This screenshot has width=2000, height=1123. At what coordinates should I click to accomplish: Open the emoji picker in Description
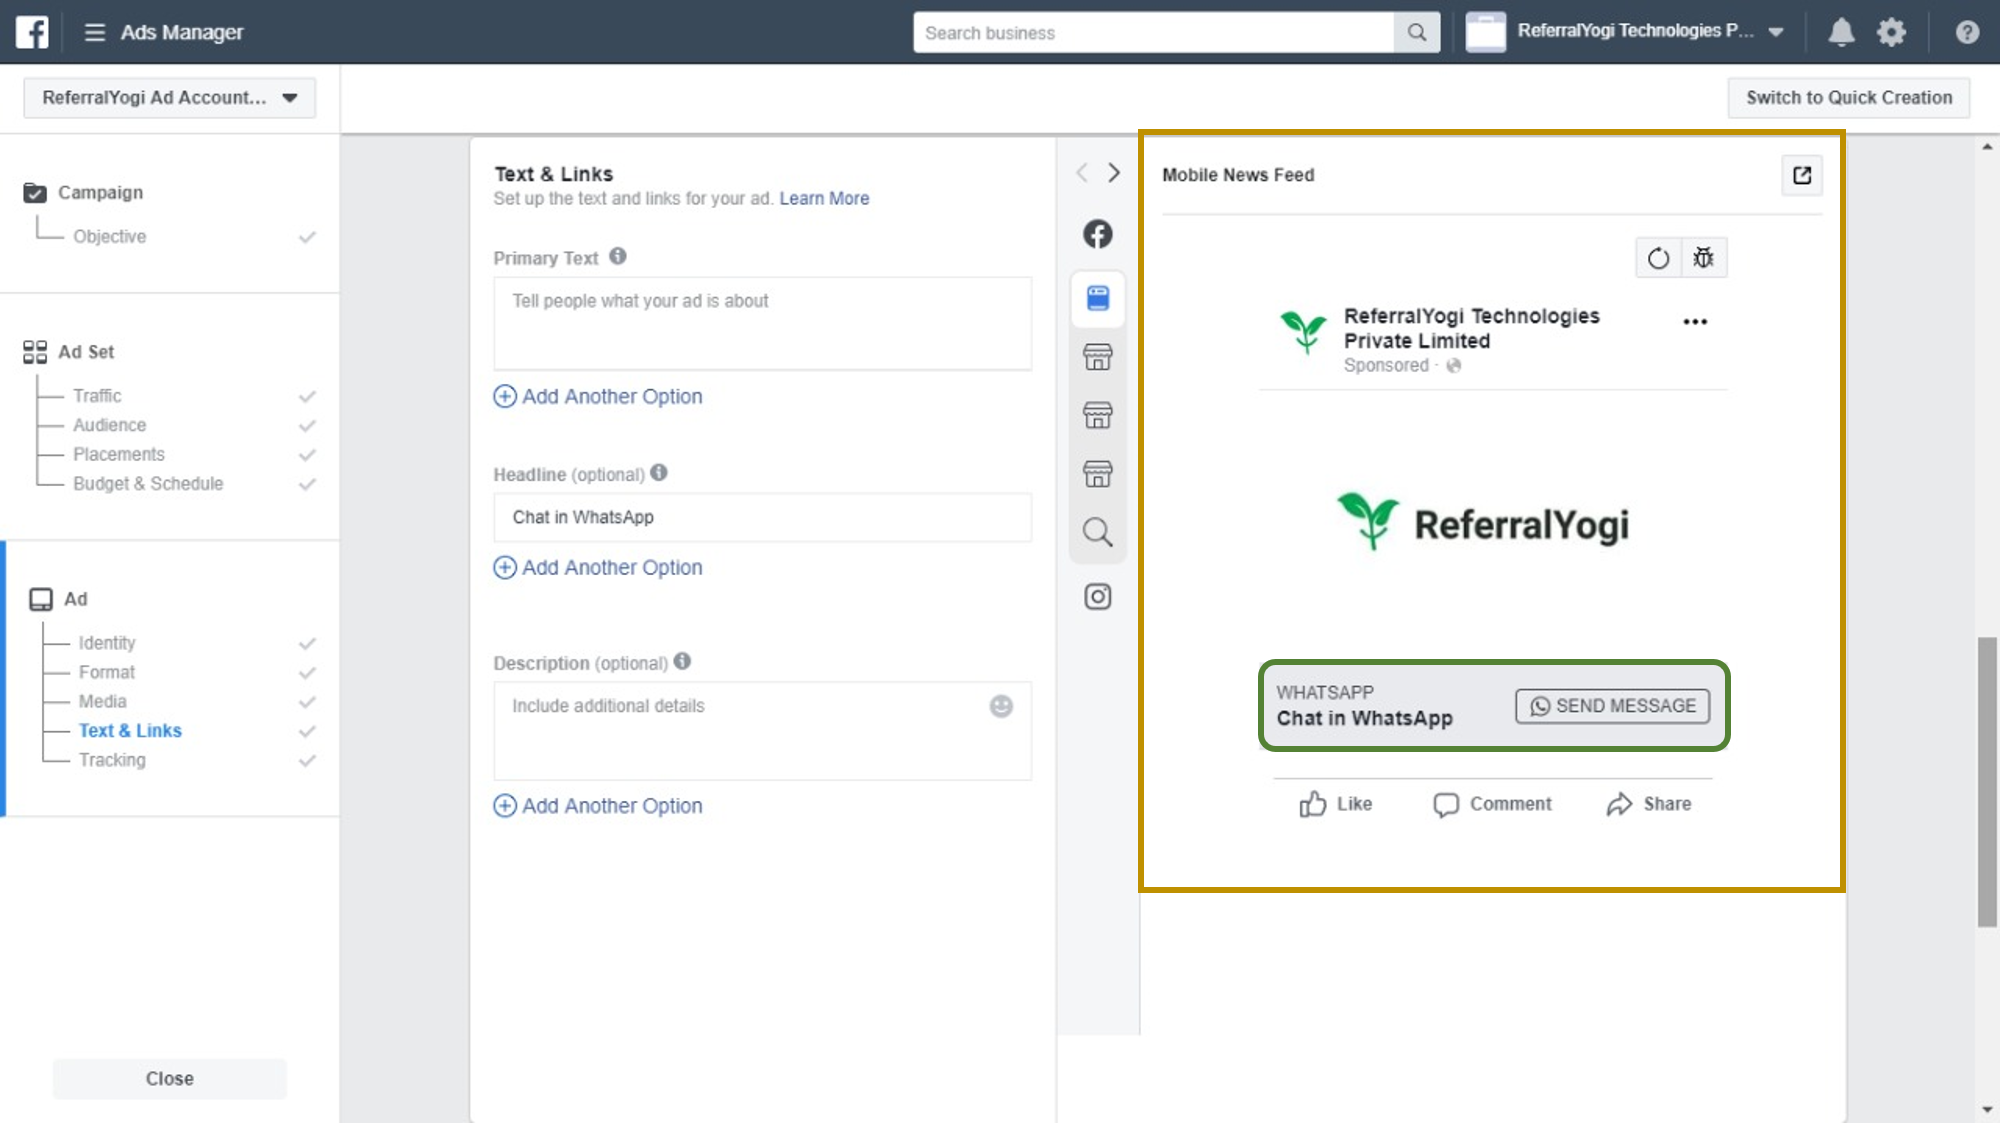[x=1001, y=706]
